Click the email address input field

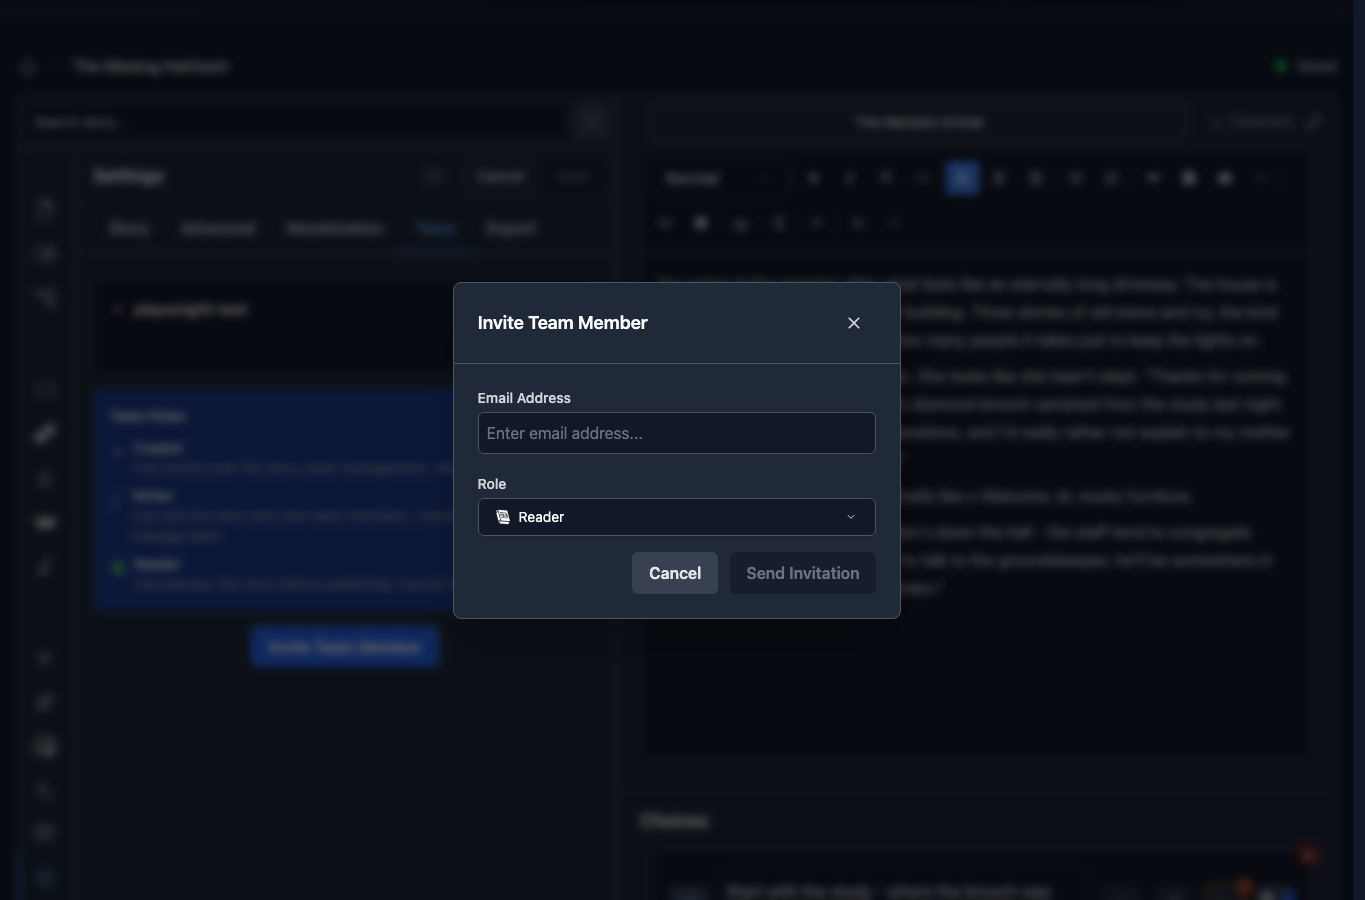pos(676,433)
